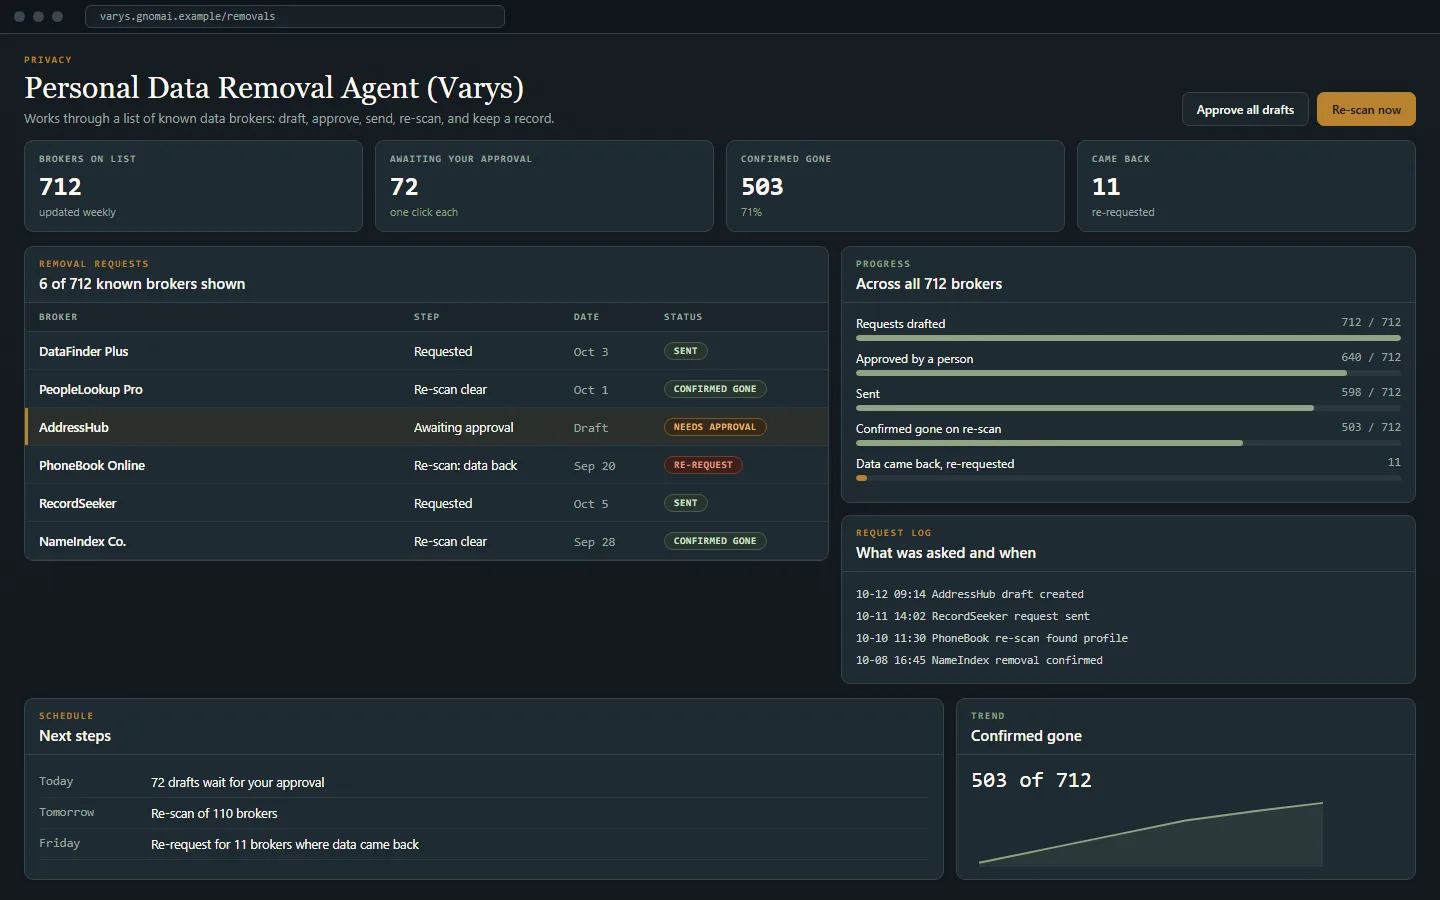Viewport: 1440px width, 900px height.
Task: Click the Confirmed gone trend chart
Action: click(x=1151, y=833)
